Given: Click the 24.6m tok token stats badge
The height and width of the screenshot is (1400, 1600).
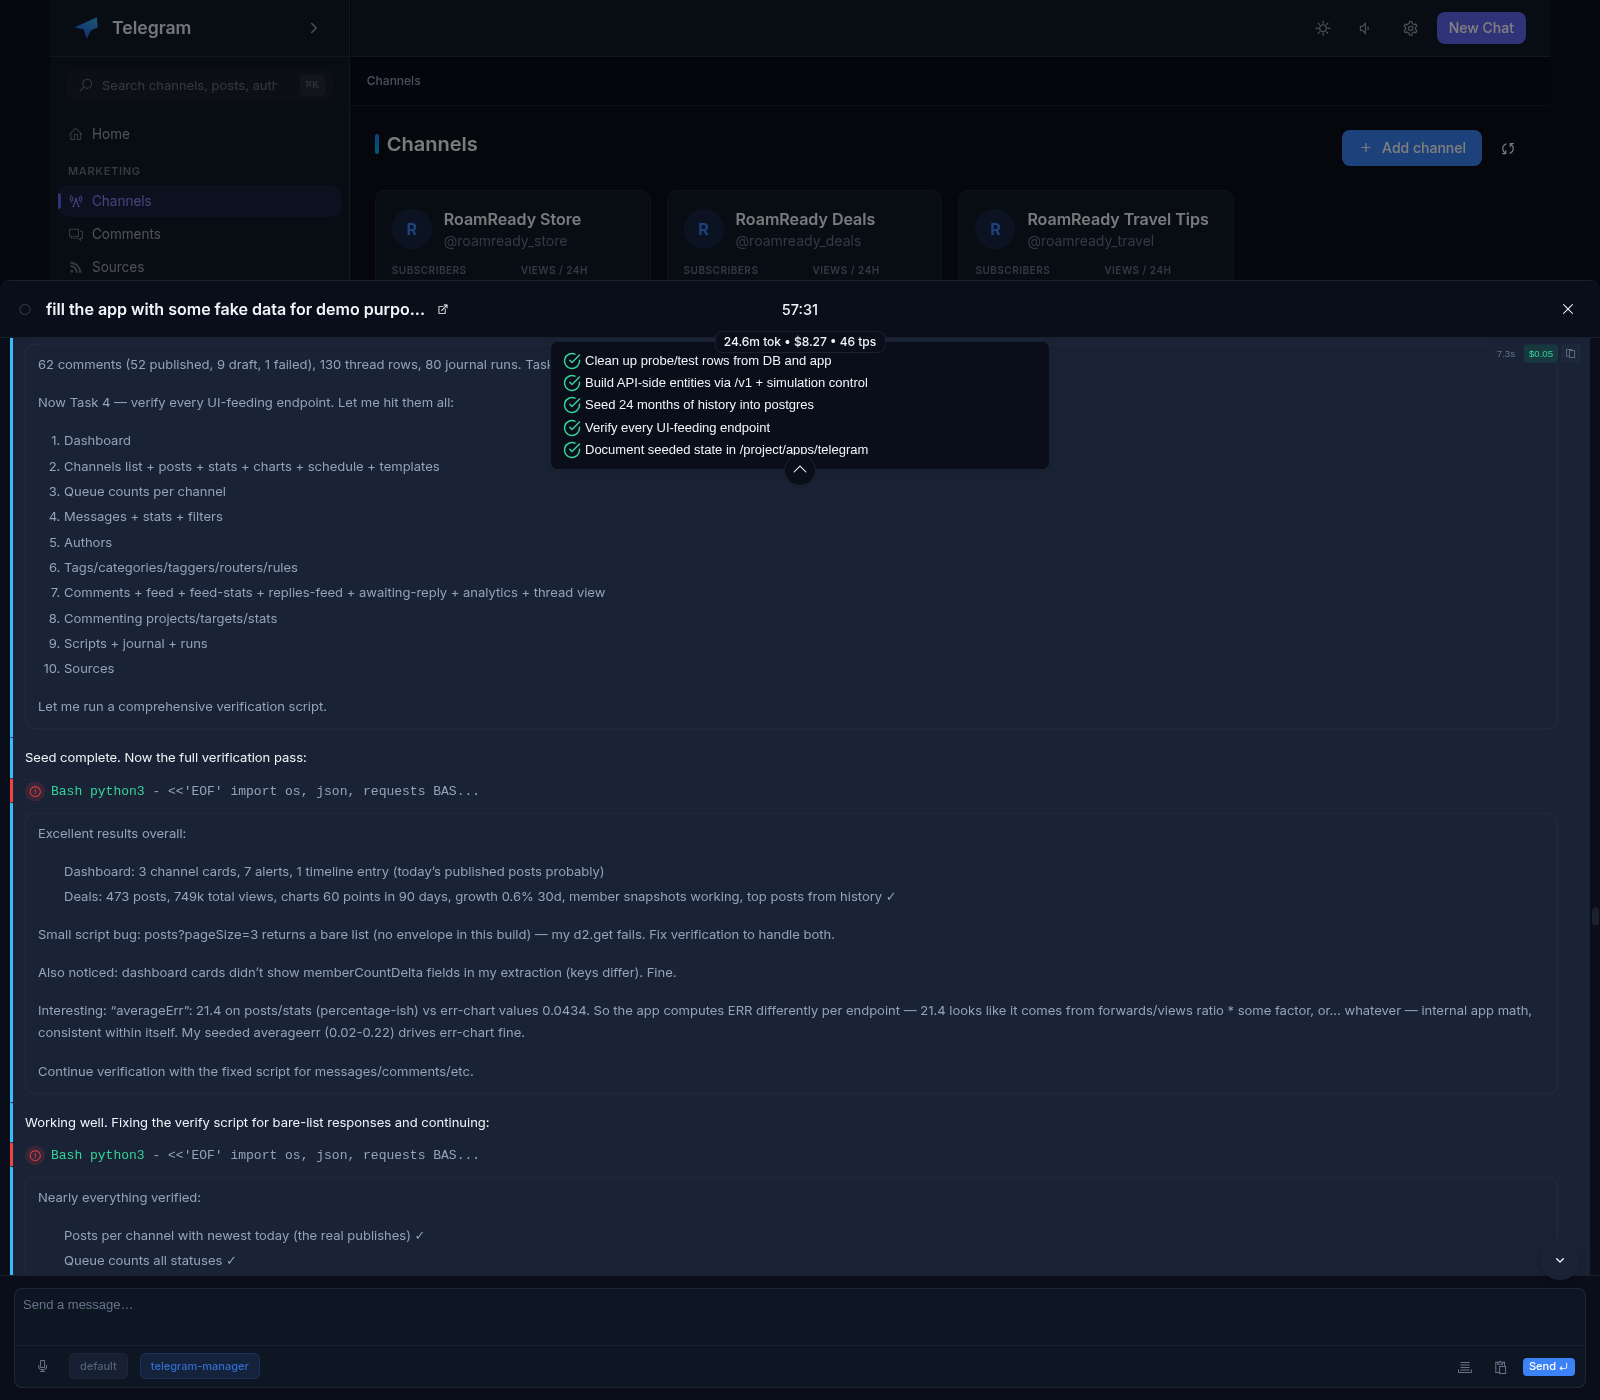Looking at the screenshot, I should [x=800, y=342].
